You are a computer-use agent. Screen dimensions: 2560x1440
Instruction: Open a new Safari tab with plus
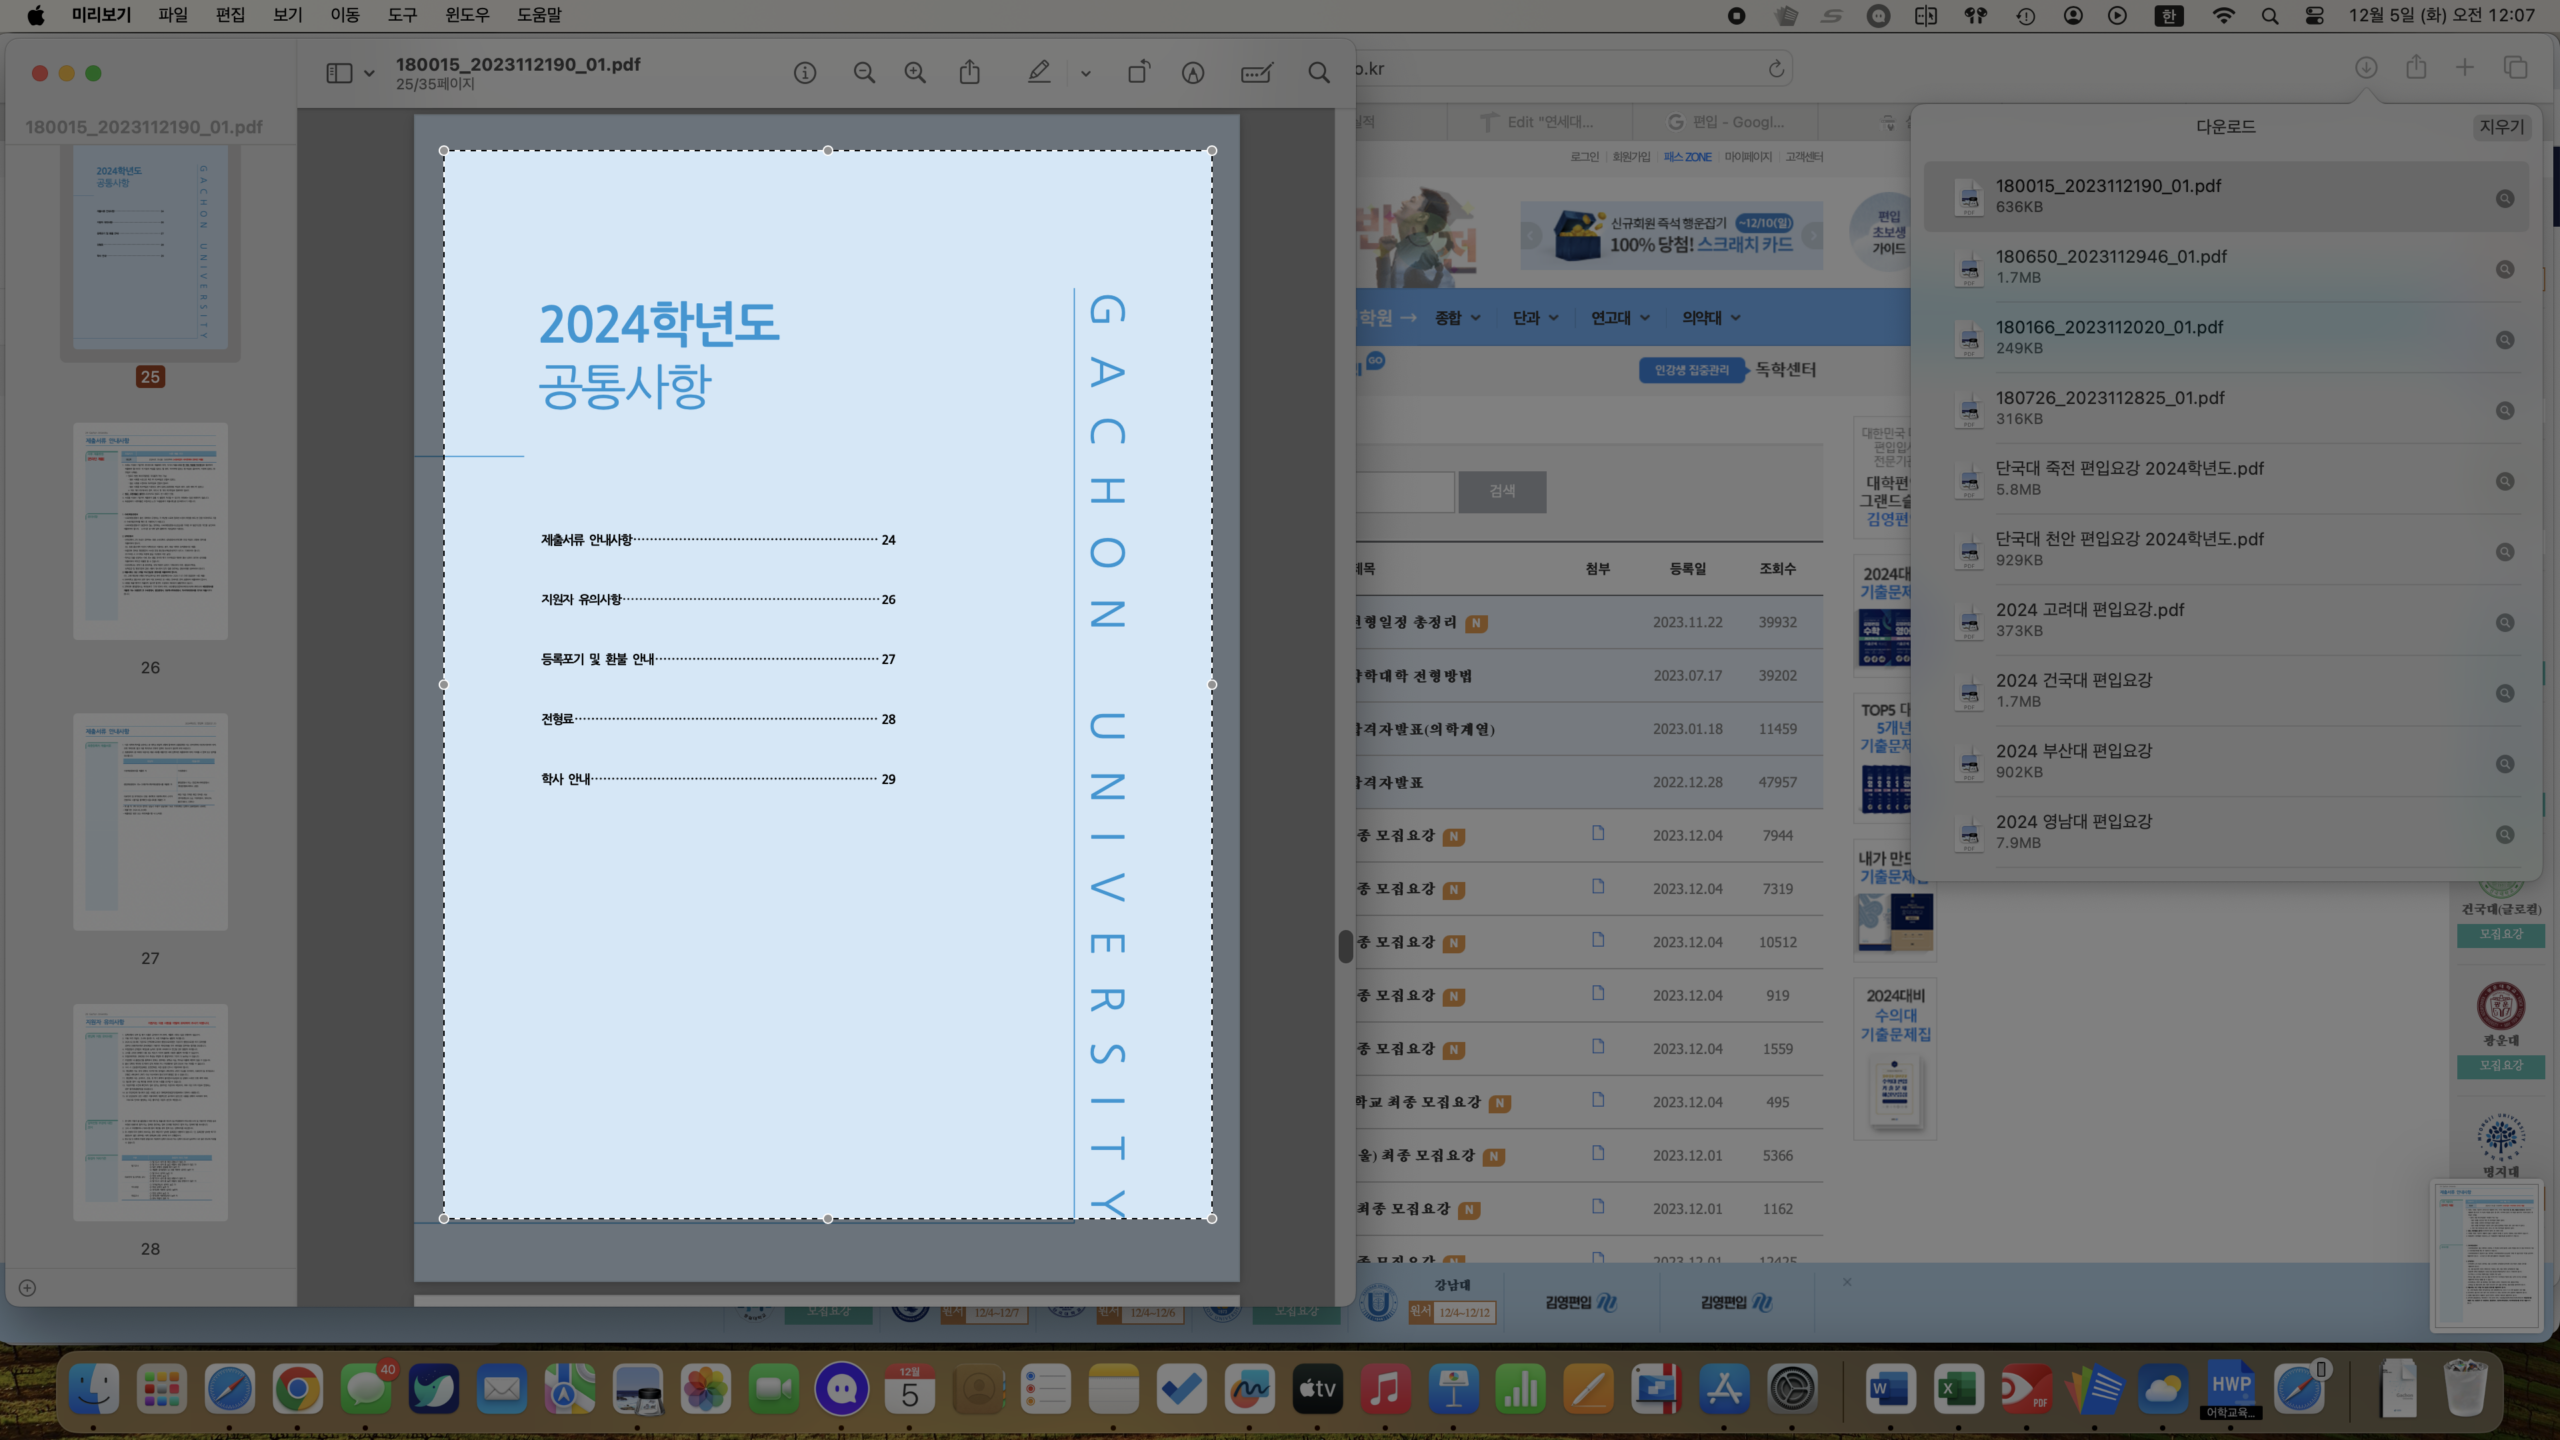pos(2465,68)
